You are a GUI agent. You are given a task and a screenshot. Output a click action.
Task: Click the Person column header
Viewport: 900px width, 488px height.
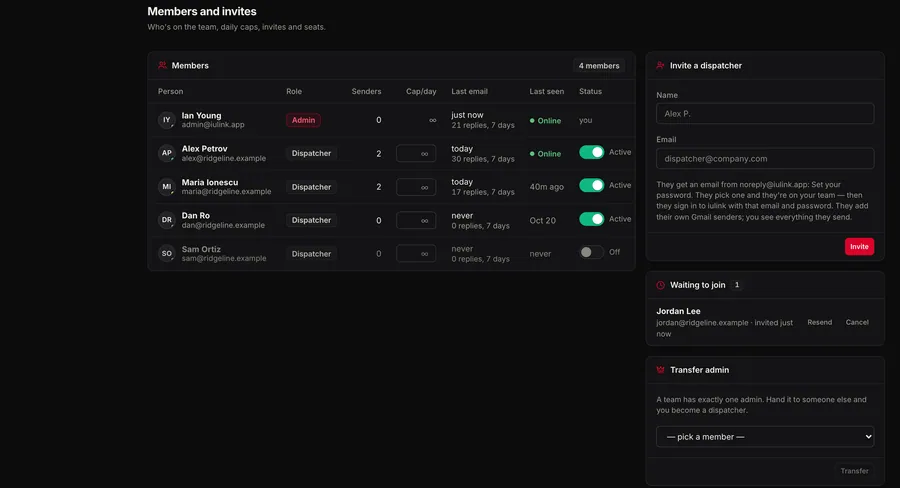click(x=170, y=91)
